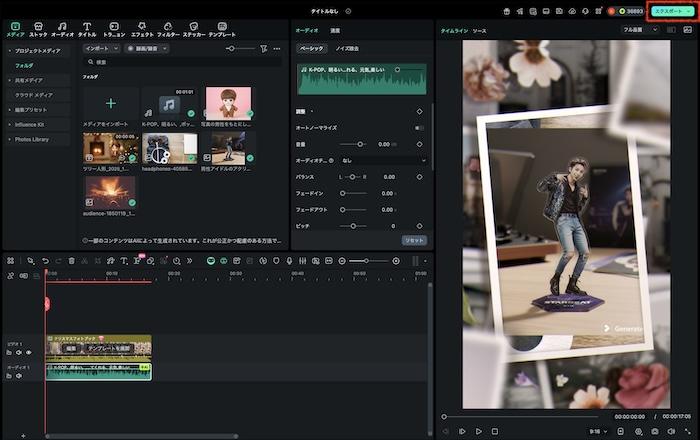Select the タイトル (Titles) icon

pos(87,28)
